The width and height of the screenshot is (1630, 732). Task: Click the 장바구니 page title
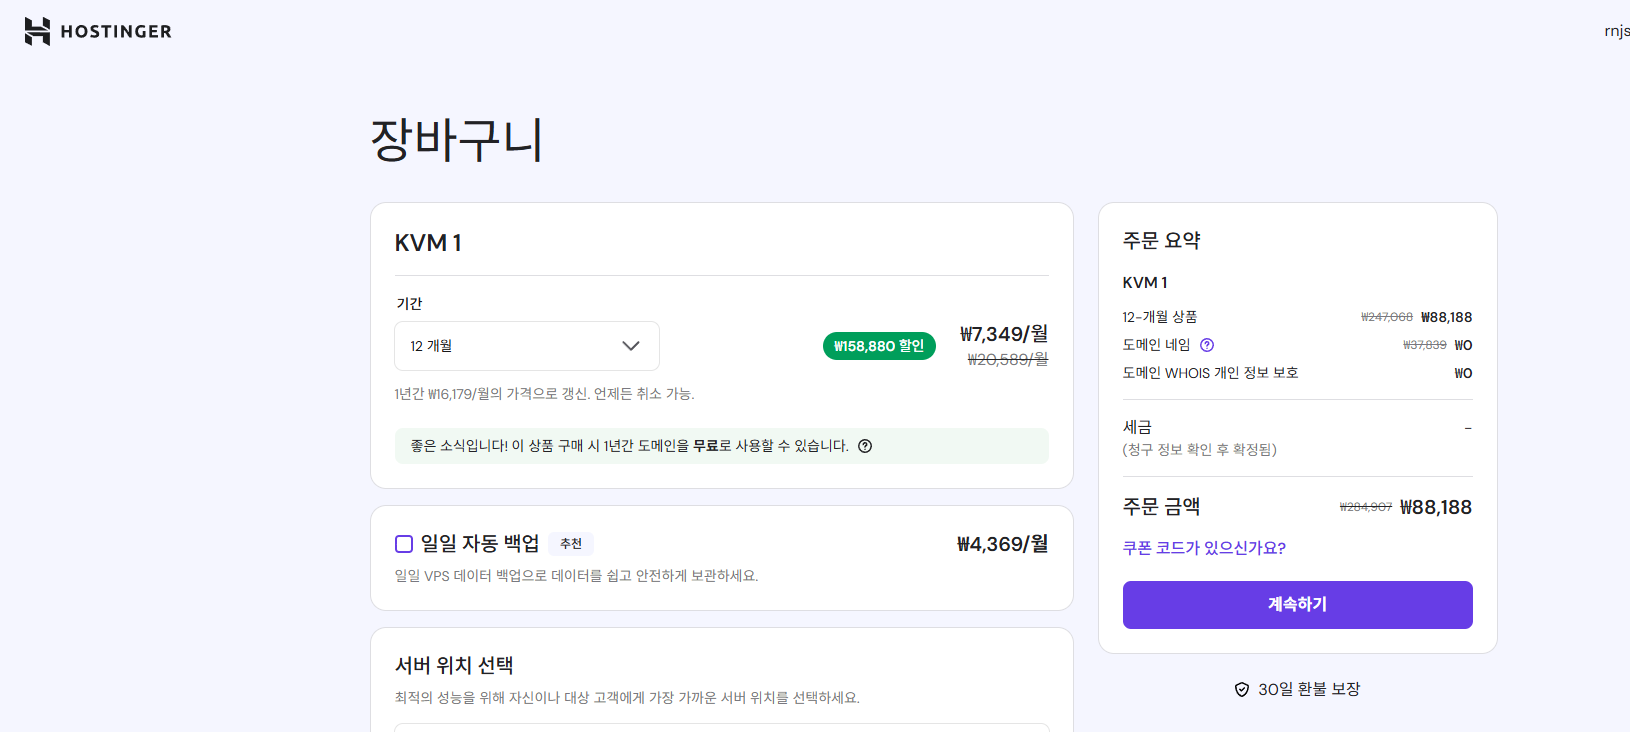click(457, 139)
